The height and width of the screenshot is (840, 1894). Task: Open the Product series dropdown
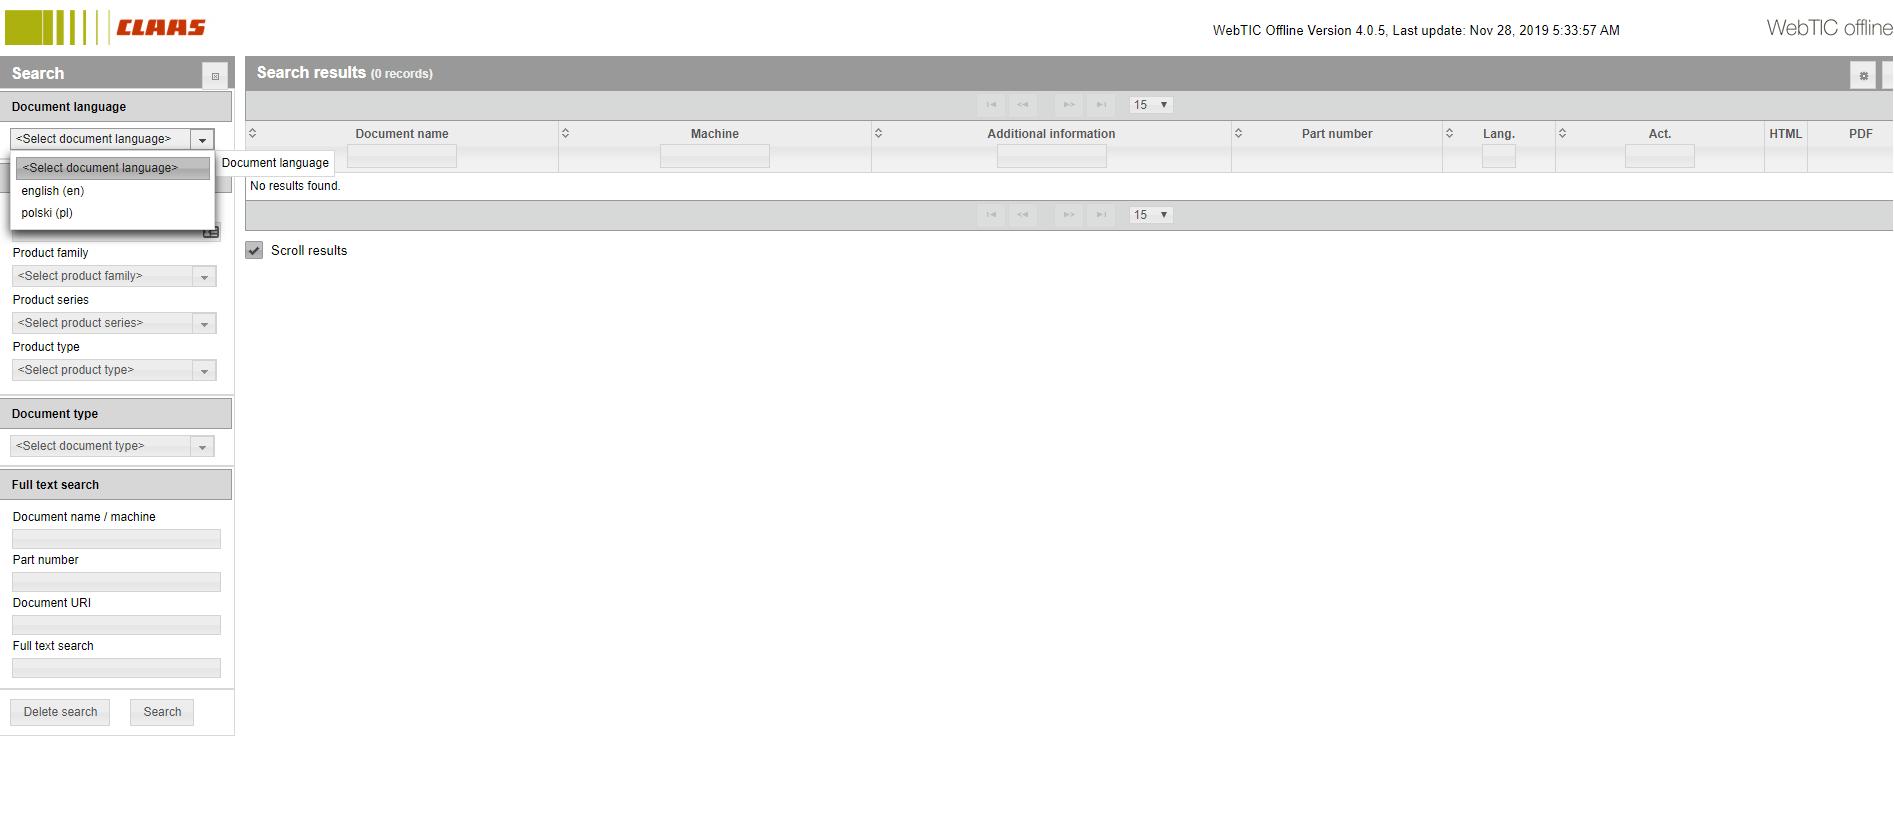(x=115, y=323)
